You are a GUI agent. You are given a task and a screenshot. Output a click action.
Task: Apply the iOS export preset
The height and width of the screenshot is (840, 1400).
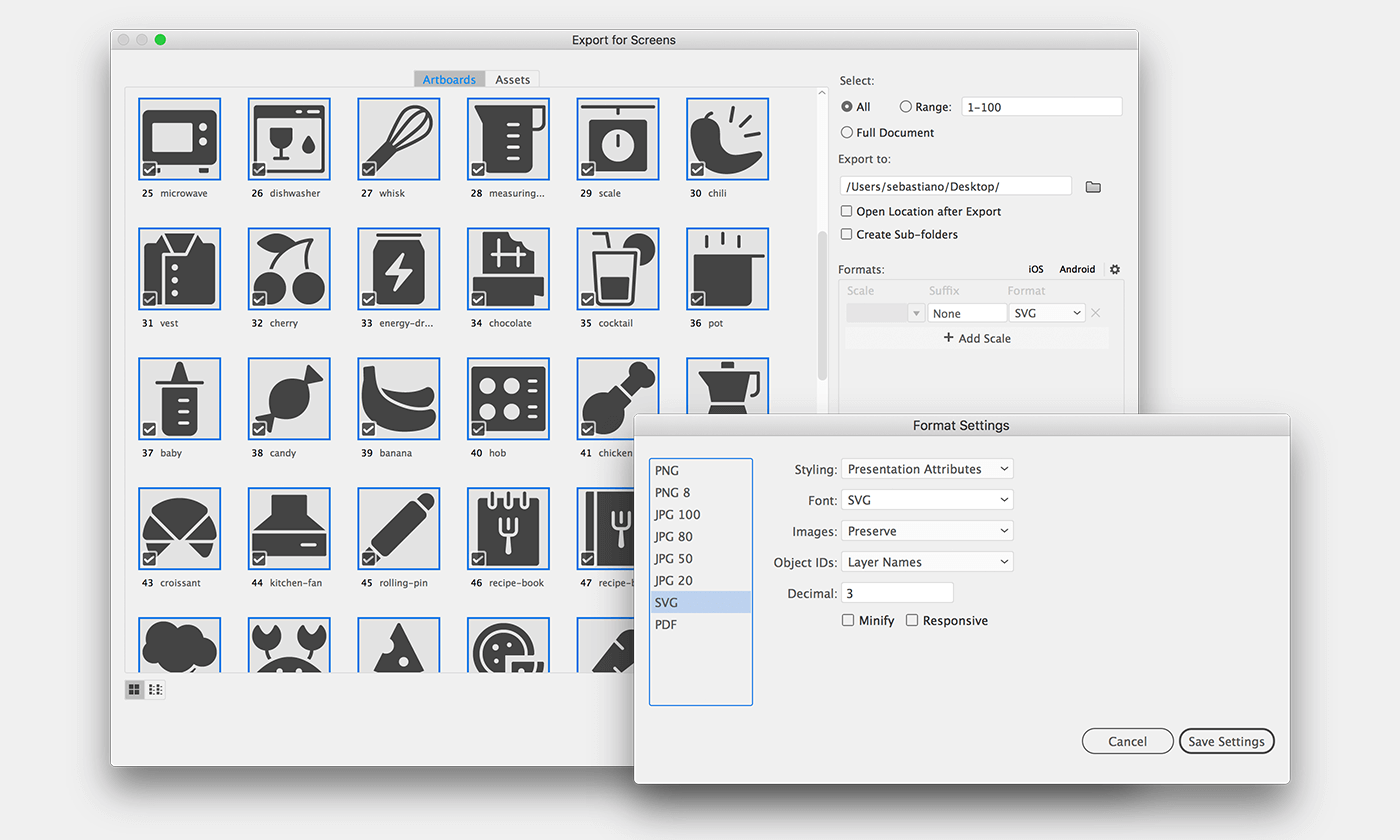[x=1035, y=269]
